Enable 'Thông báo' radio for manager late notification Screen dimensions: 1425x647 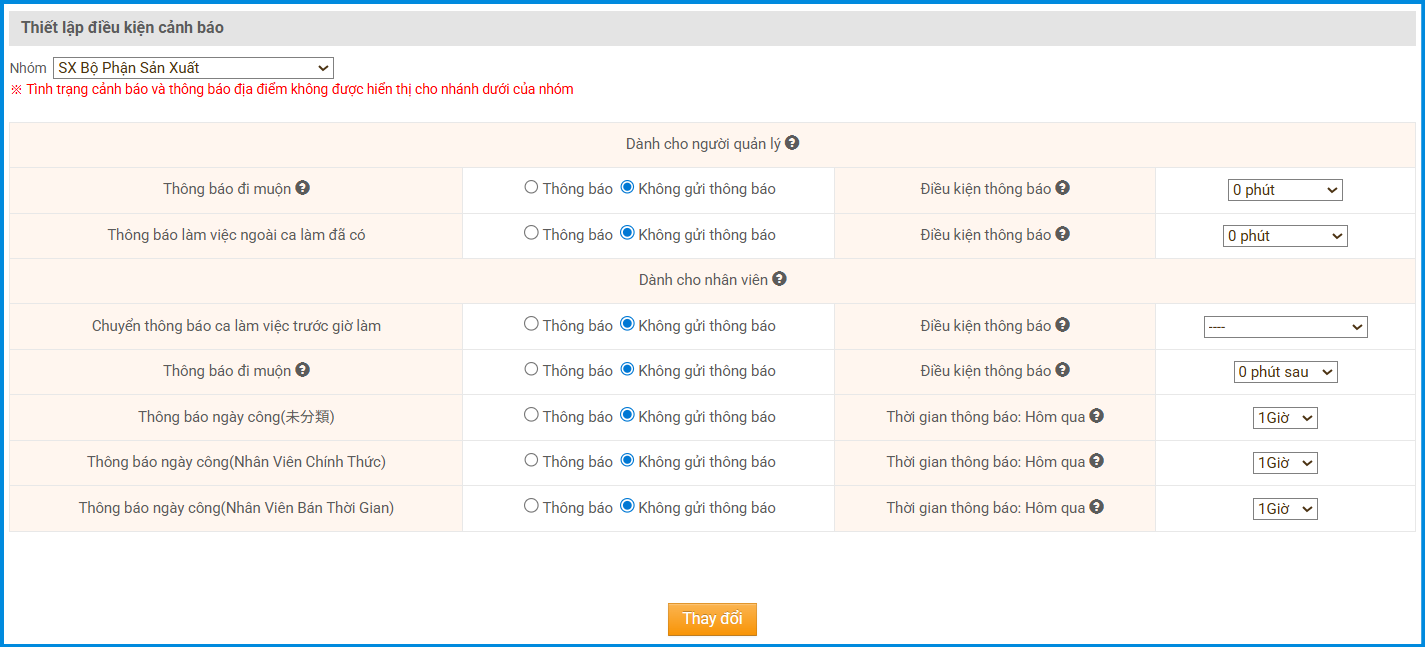(x=531, y=187)
